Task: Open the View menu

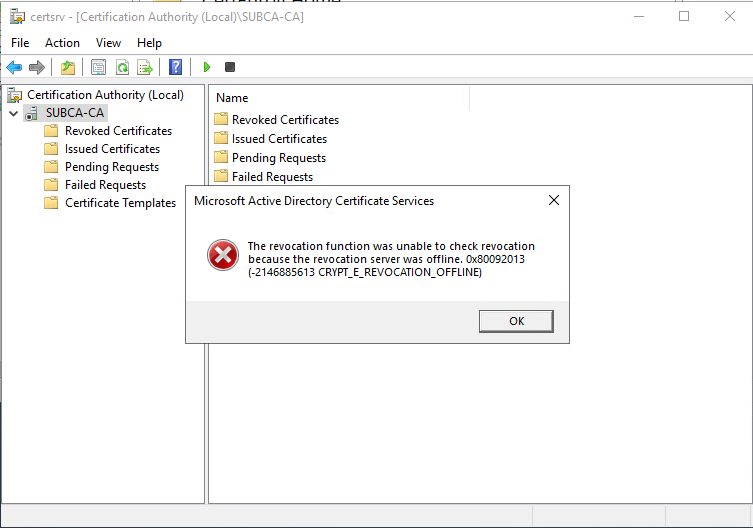Action: [108, 43]
